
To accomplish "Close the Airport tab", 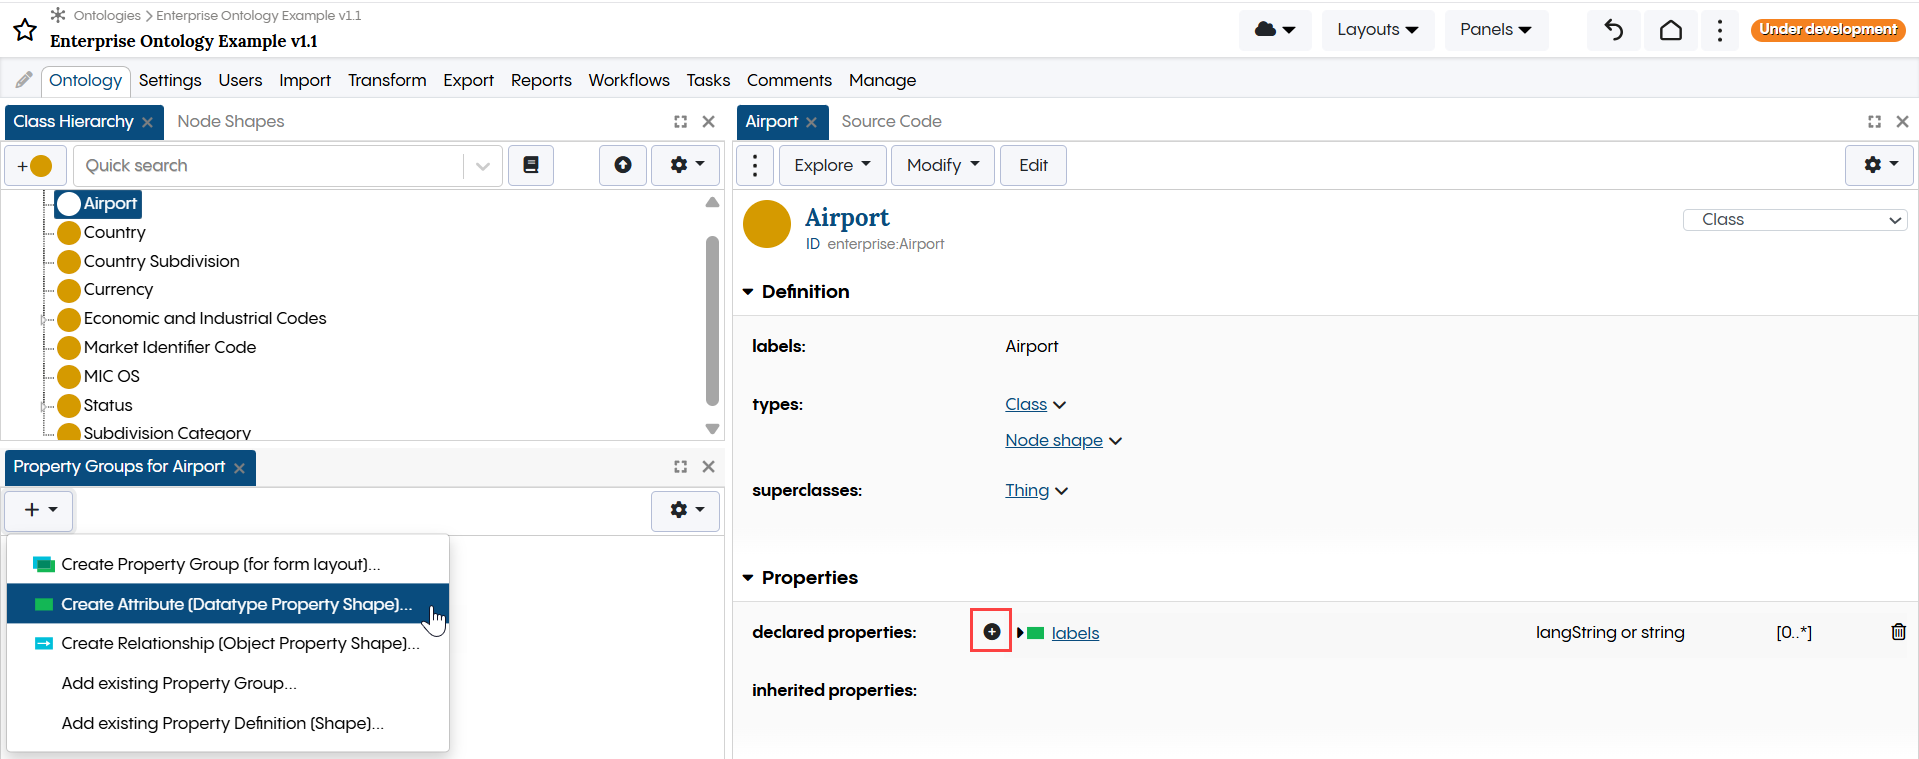I will tap(811, 122).
